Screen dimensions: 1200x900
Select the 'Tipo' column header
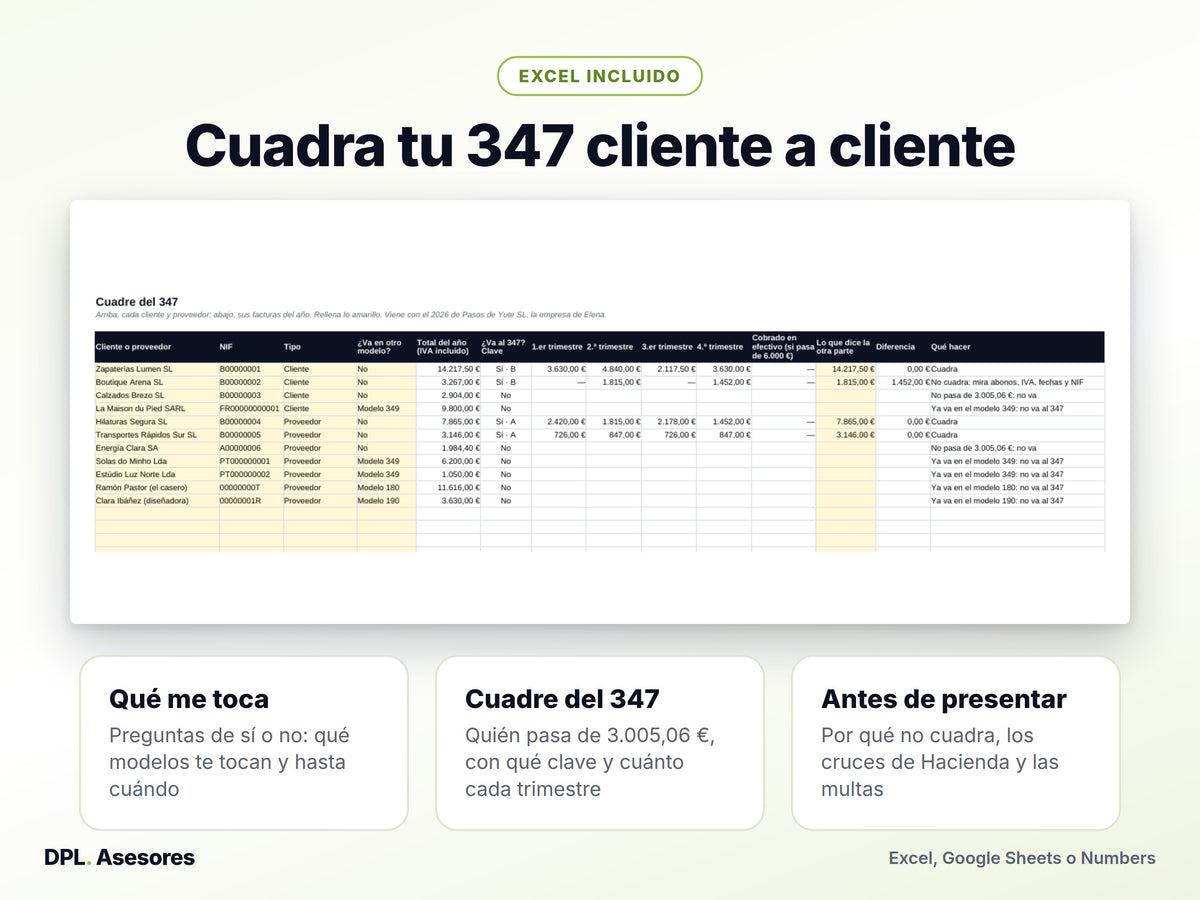320,347
